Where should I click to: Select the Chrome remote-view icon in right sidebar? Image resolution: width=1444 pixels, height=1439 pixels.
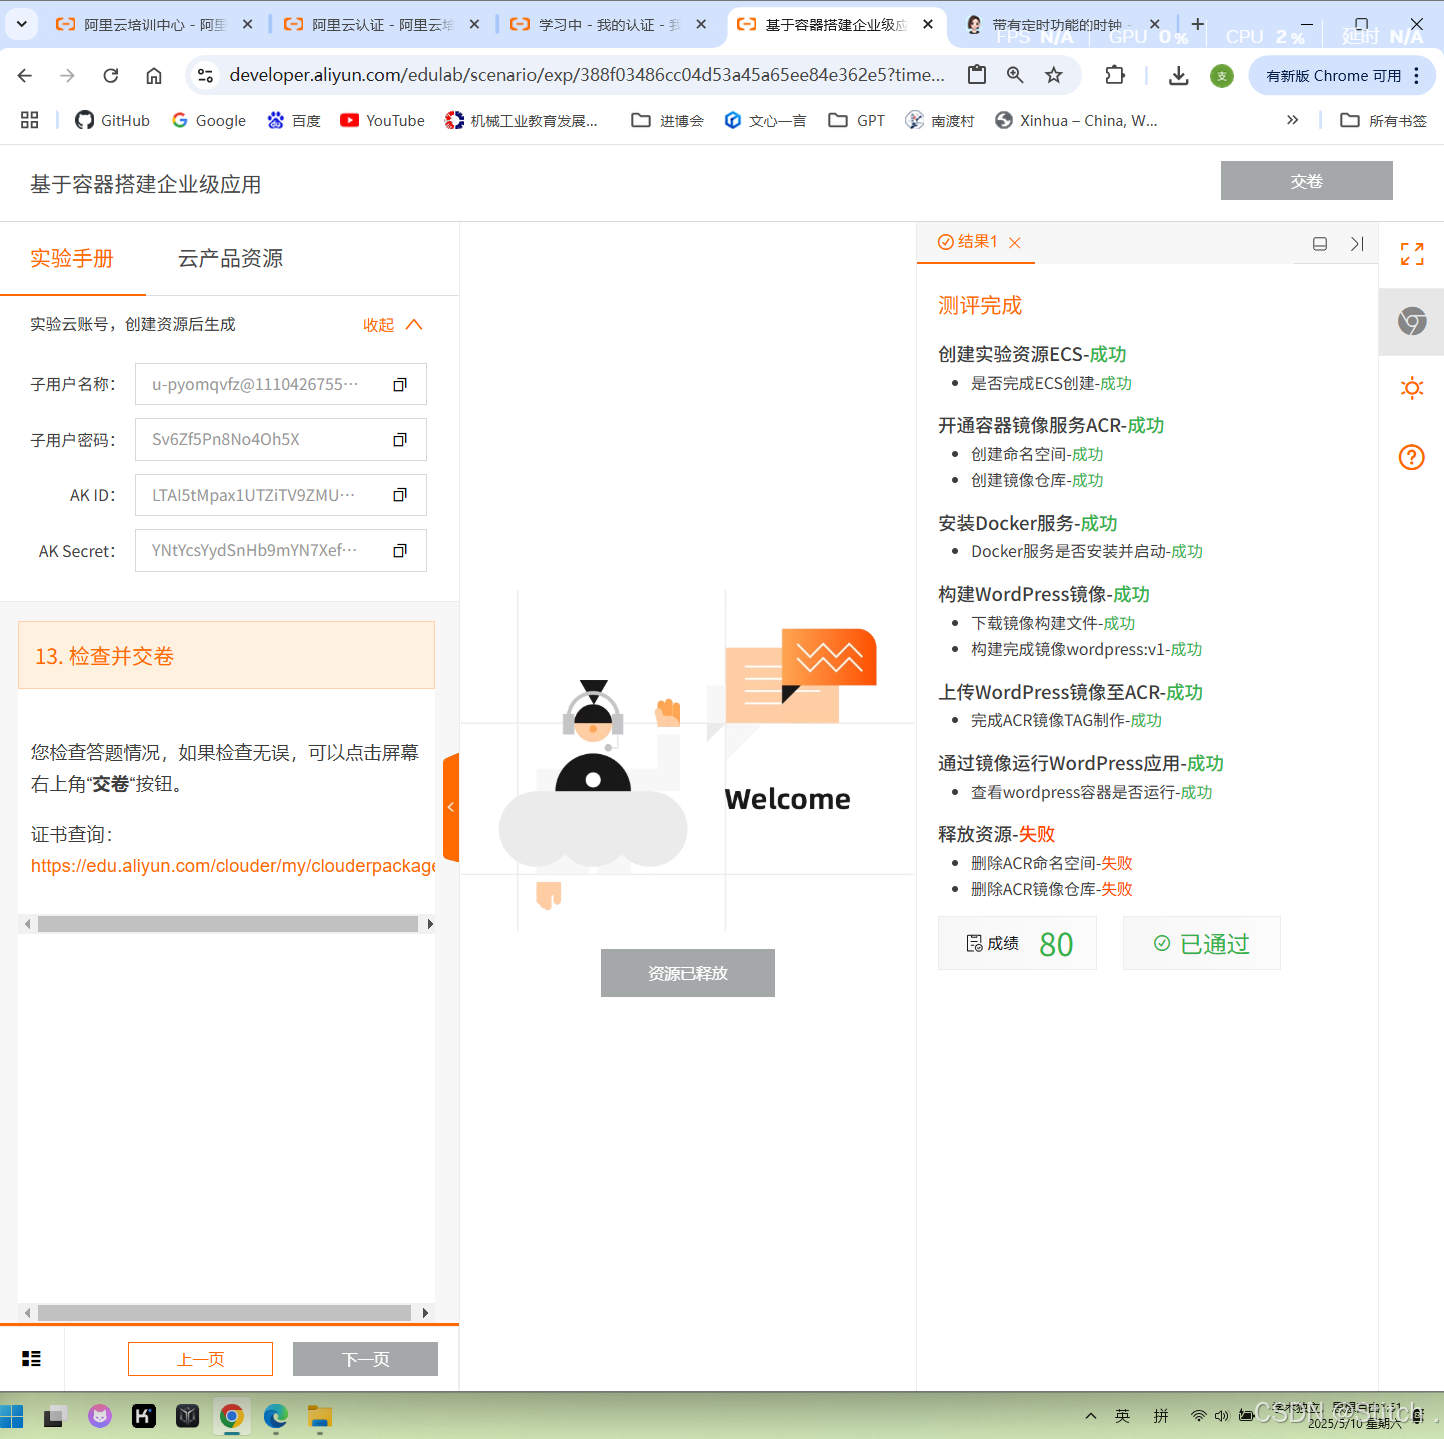point(1411,322)
